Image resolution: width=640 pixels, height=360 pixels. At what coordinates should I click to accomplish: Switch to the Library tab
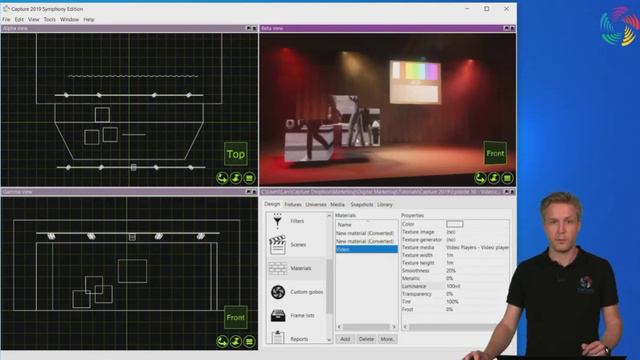point(385,204)
